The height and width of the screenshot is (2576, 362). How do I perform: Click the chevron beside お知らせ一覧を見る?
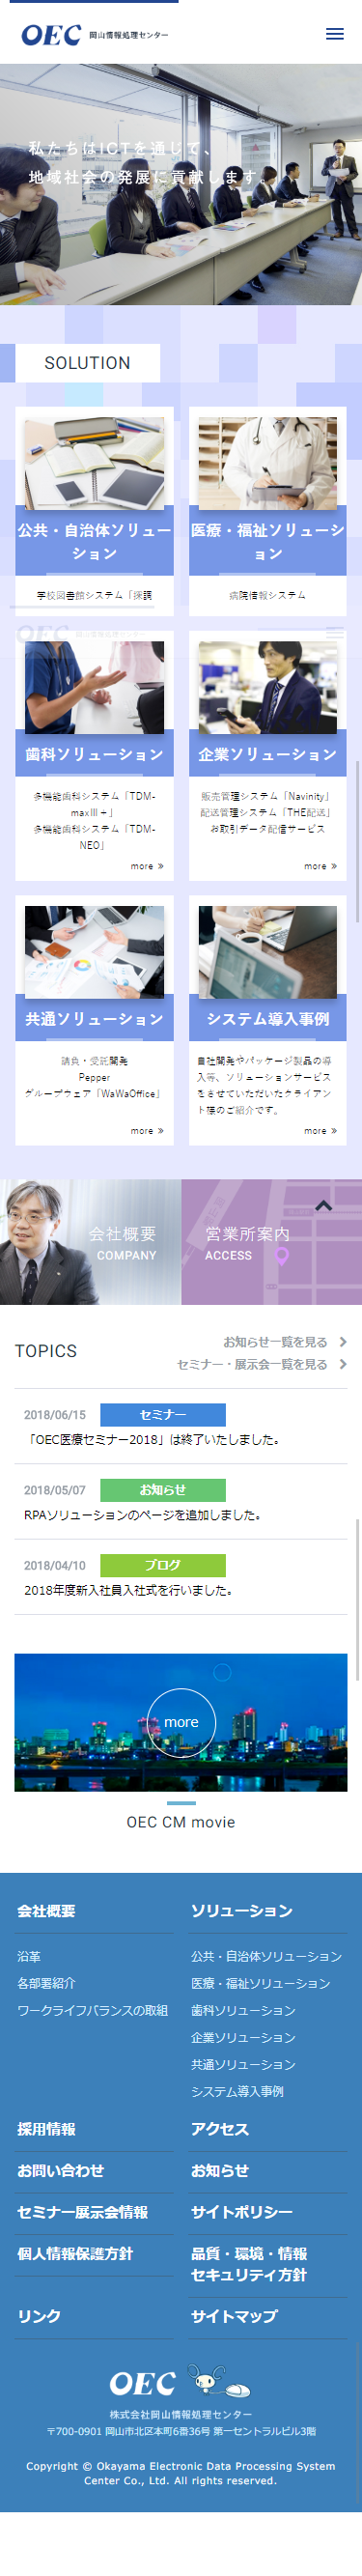(x=343, y=1342)
